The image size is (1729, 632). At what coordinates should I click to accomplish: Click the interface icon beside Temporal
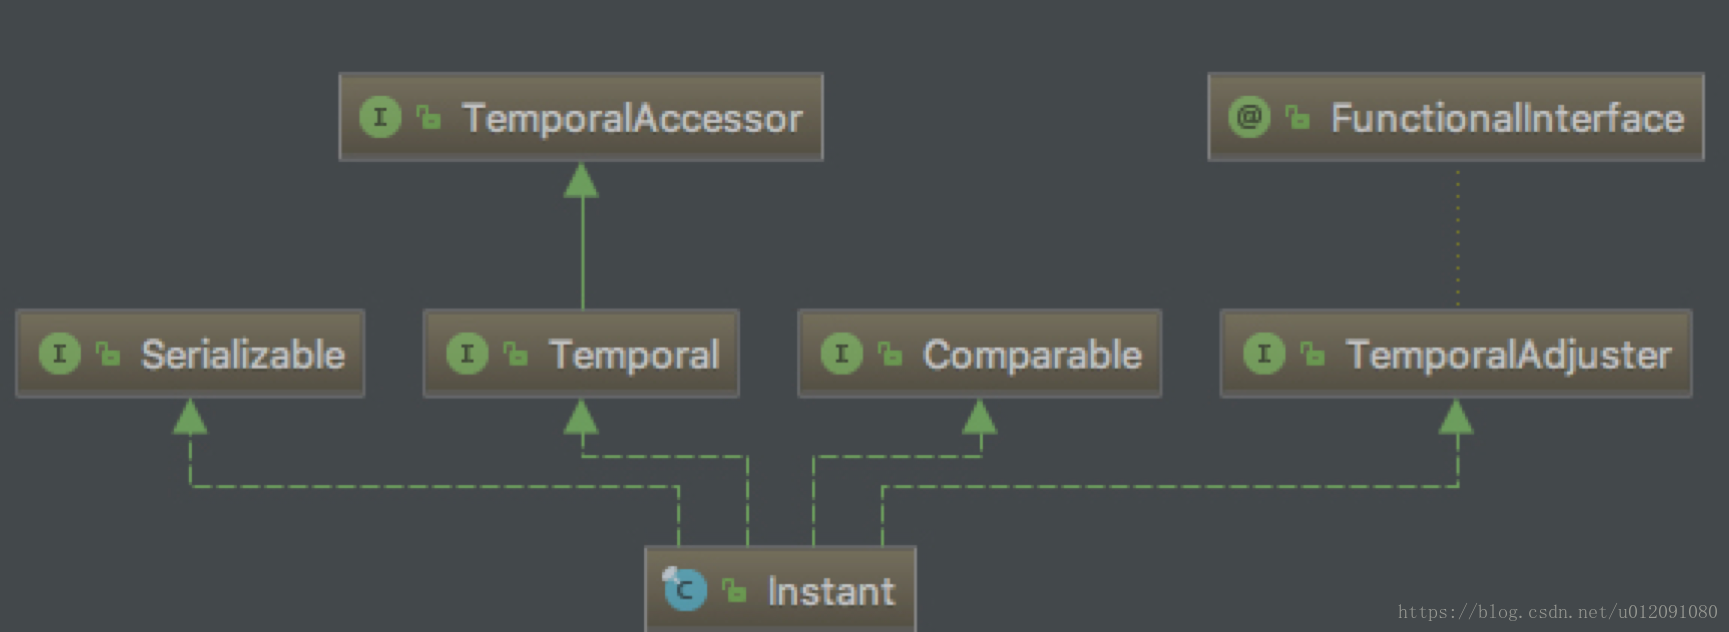tap(466, 354)
